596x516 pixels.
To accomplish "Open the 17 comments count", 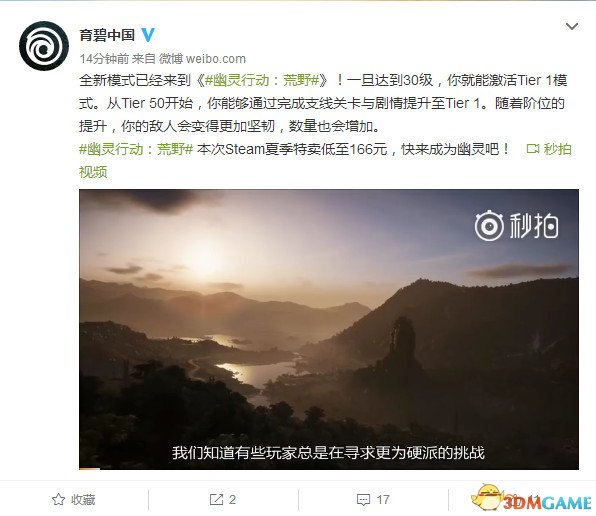I will coord(383,499).
